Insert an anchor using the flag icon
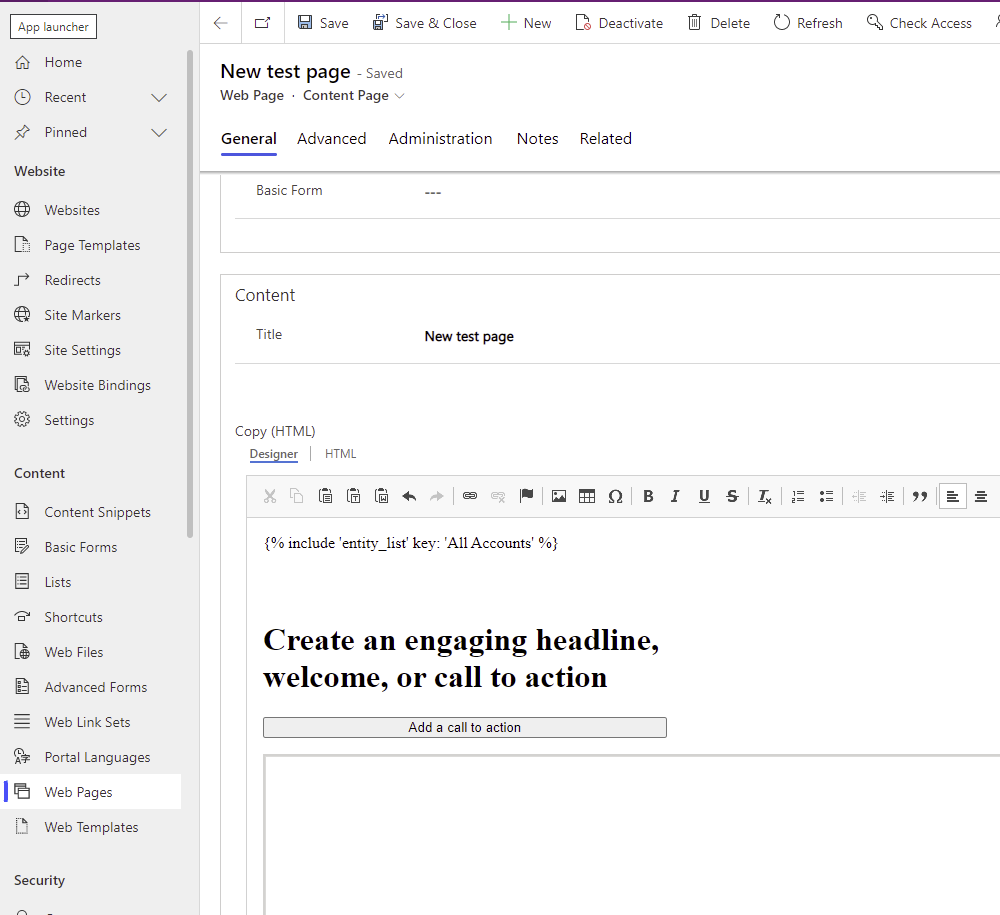Viewport: 1000px width, 915px height. [x=526, y=496]
